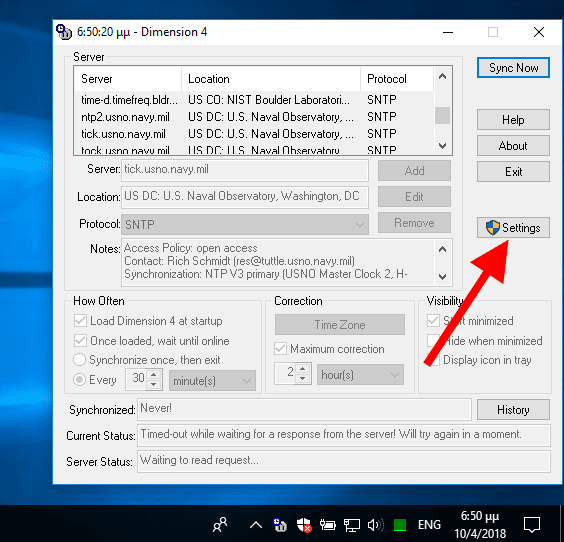Click server list scroll up arrow
Screen dimensions: 564x542
click(442, 76)
